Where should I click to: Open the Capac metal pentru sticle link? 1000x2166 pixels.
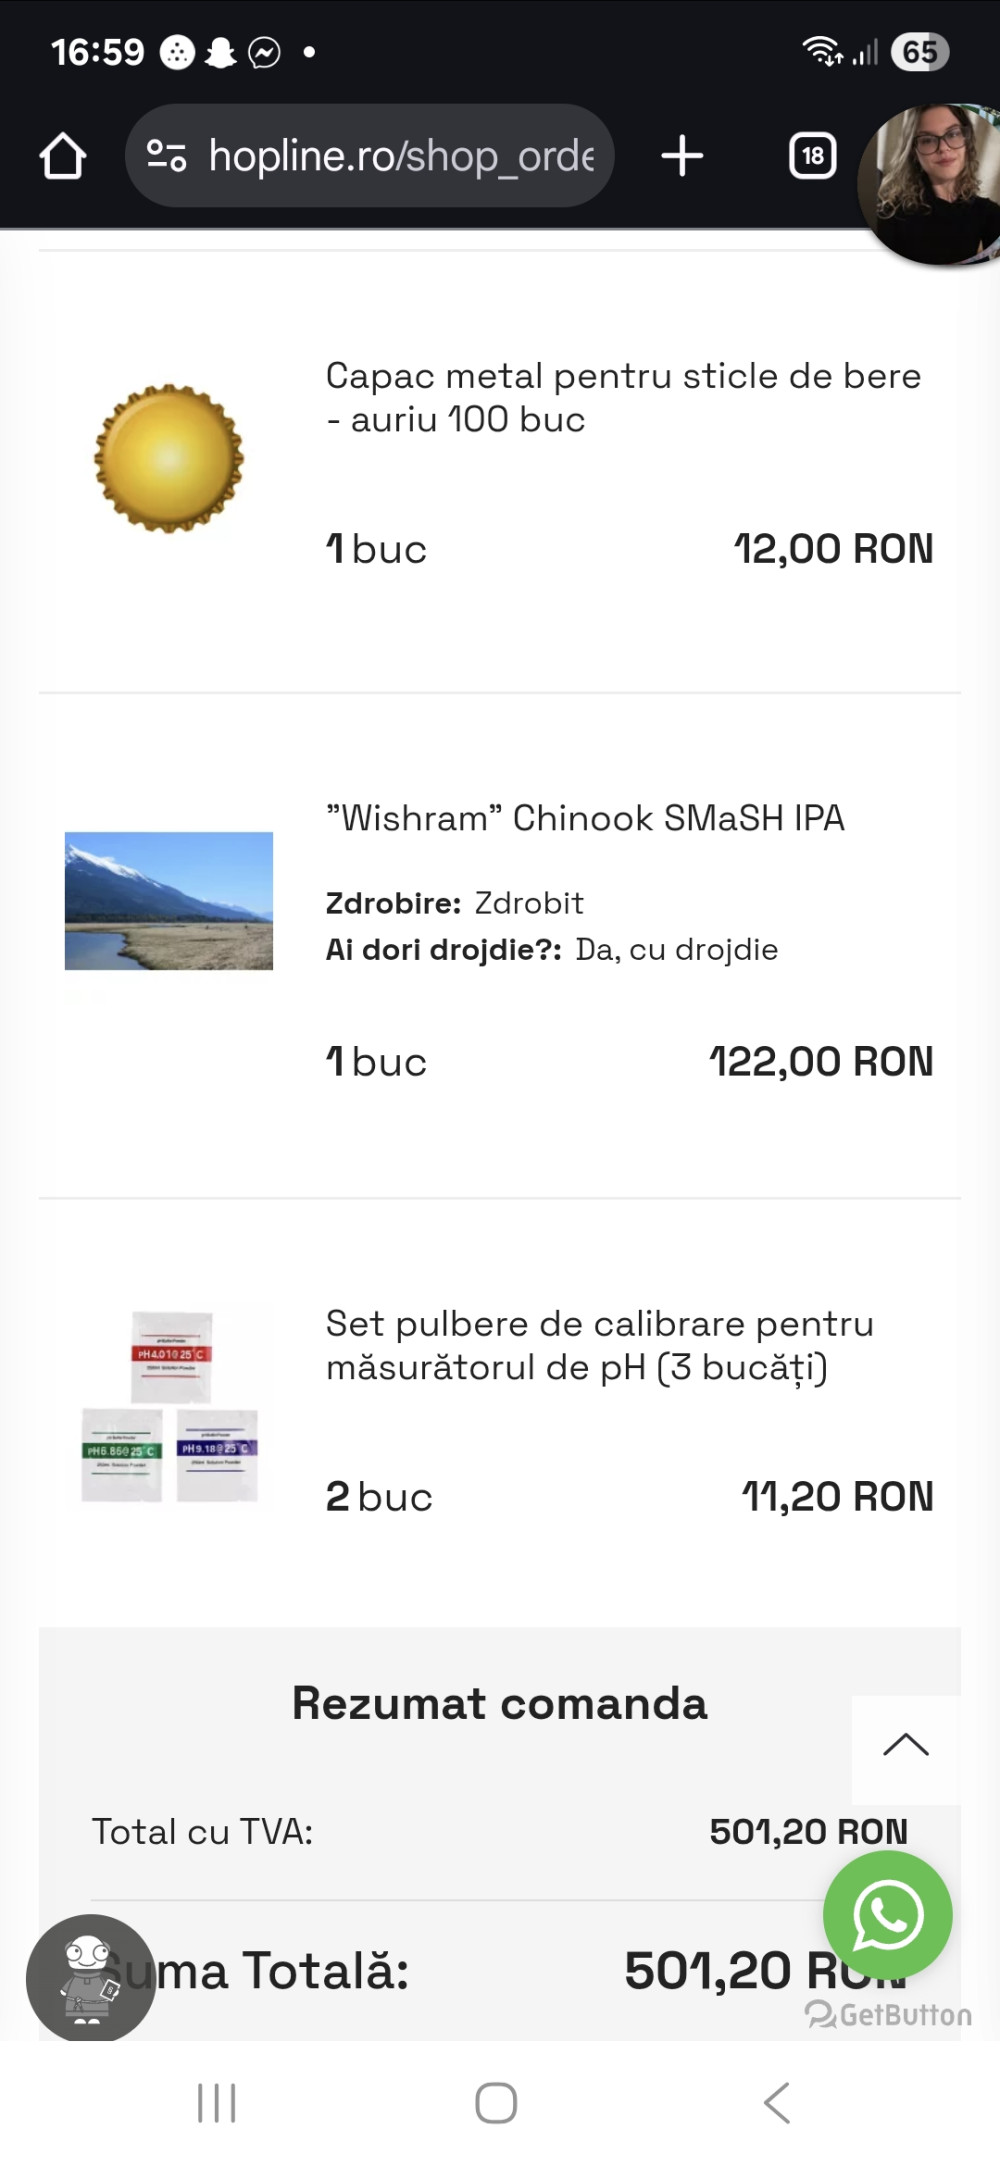coord(622,397)
